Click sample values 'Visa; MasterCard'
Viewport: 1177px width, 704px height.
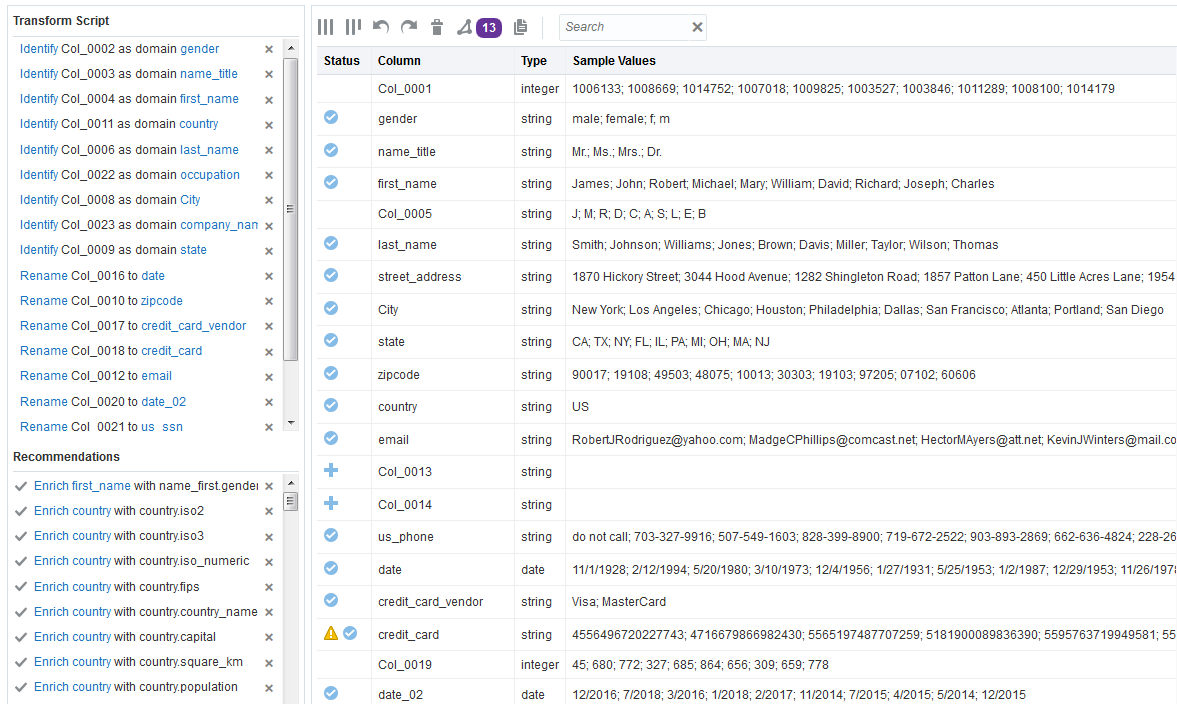(619, 602)
